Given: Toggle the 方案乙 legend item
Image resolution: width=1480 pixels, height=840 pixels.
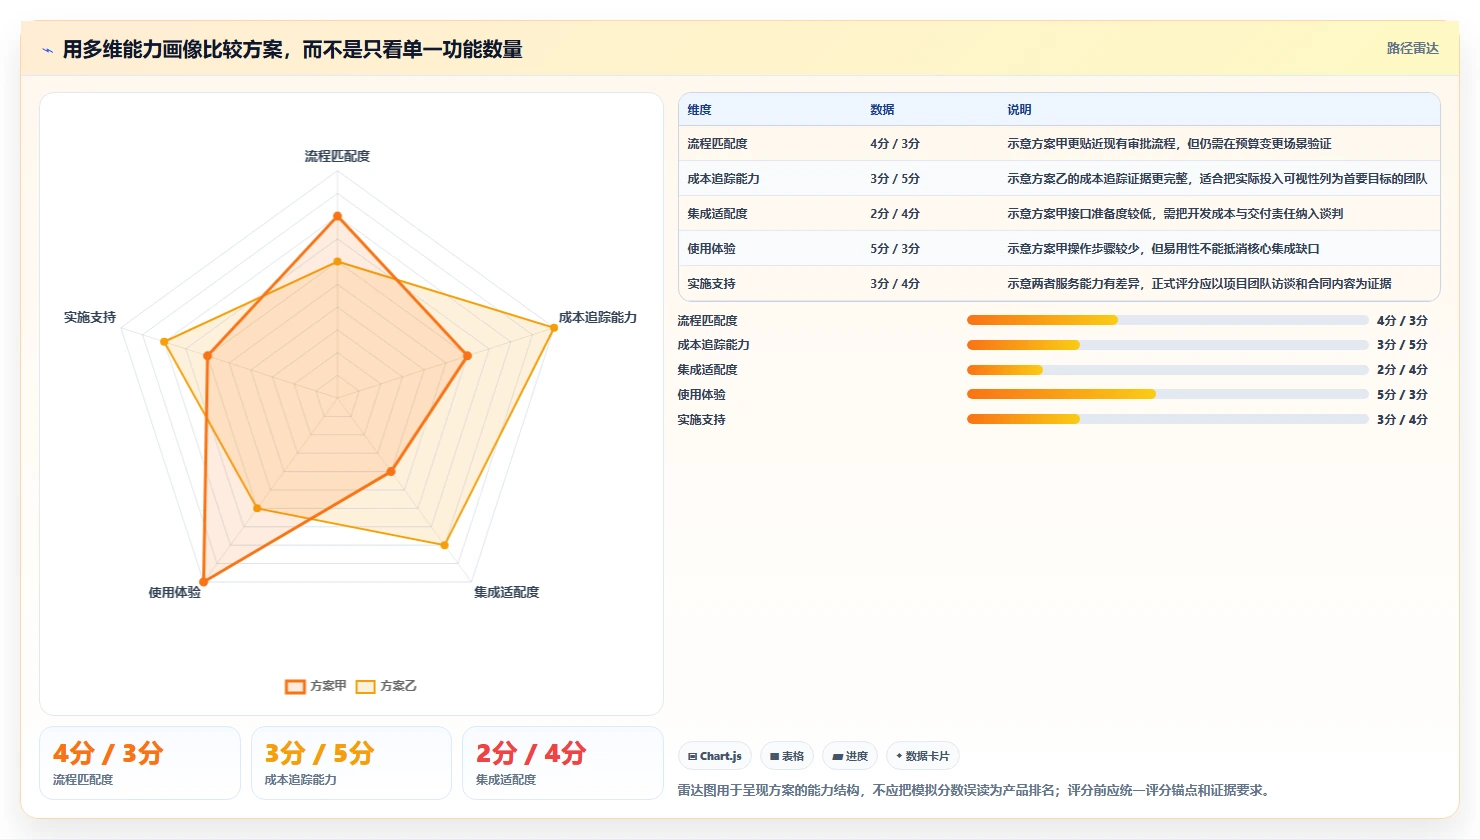Looking at the screenshot, I should [386, 686].
